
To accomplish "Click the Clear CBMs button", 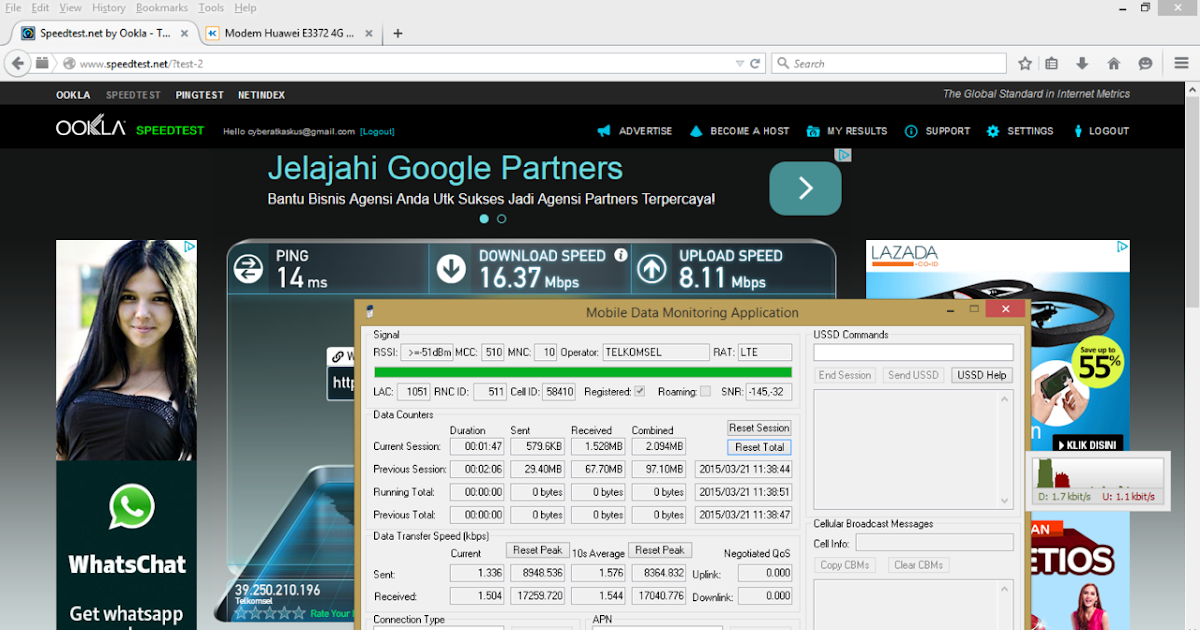I will (x=919, y=565).
